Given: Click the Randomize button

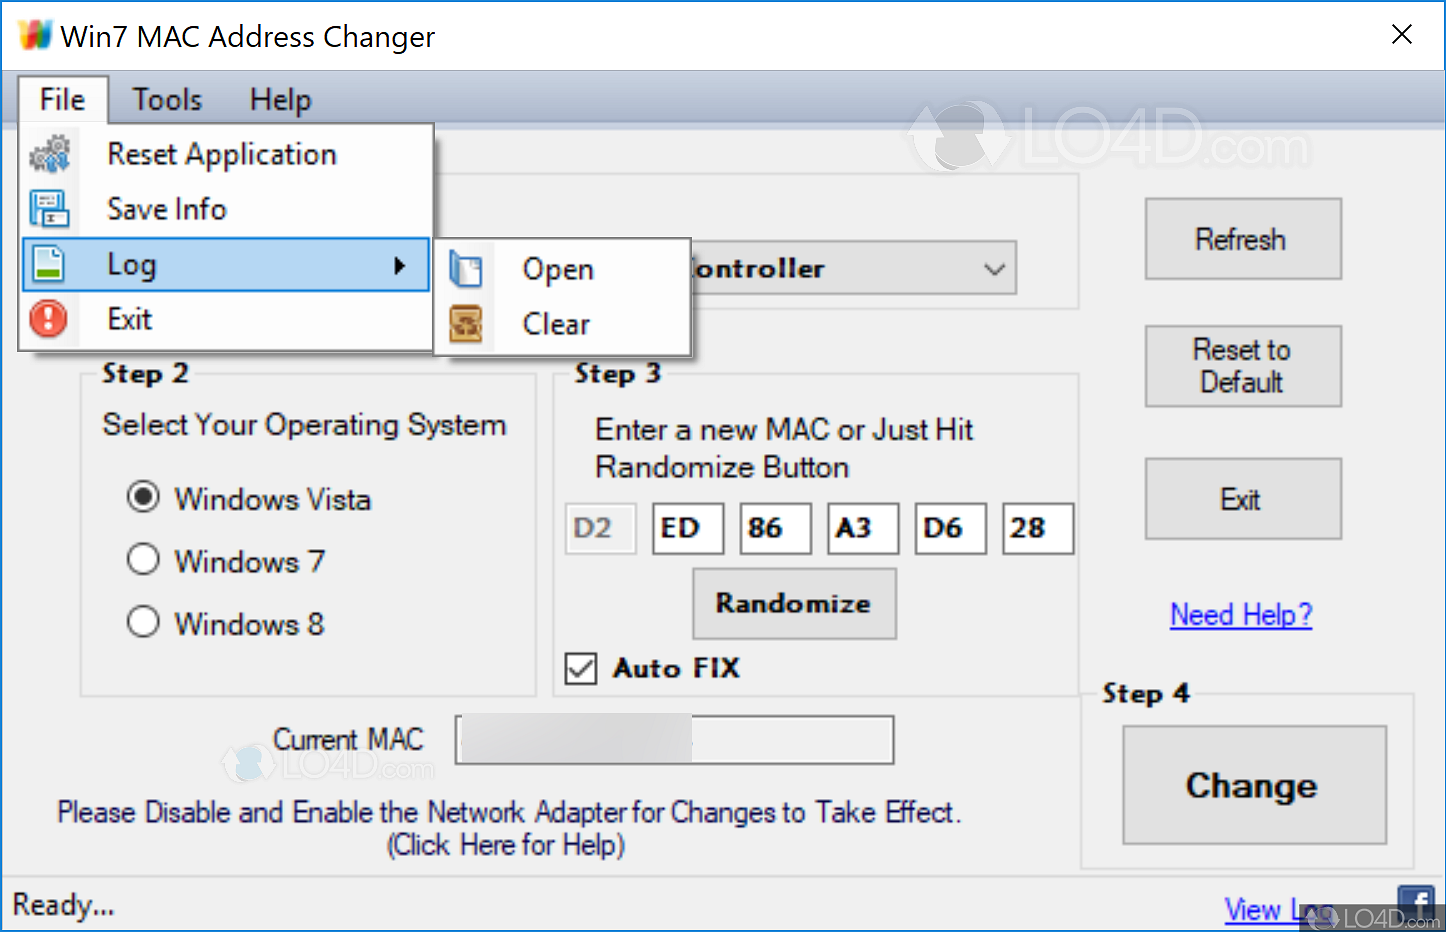Looking at the screenshot, I should tap(794, 604).
